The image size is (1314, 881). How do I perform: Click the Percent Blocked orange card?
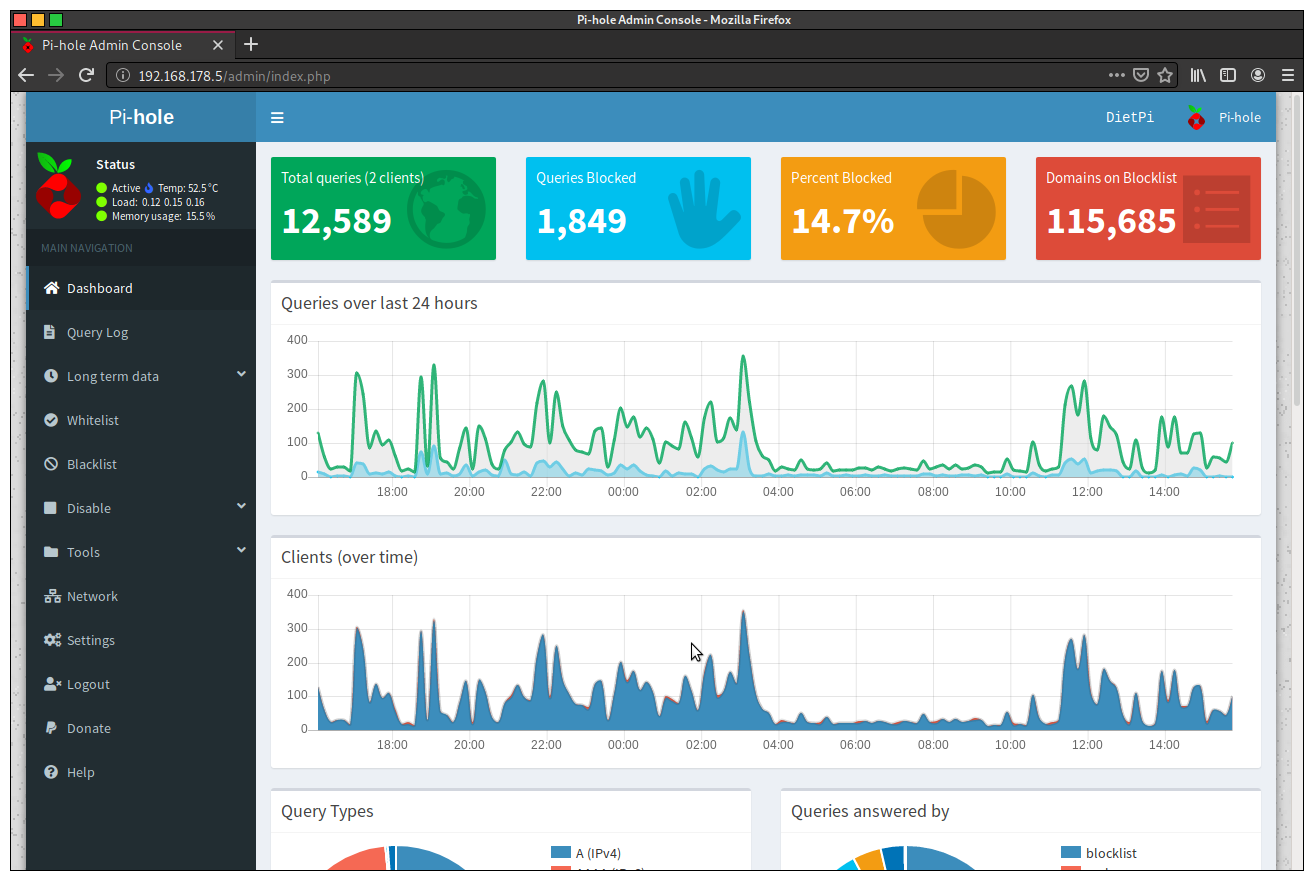tap(893, 208)
